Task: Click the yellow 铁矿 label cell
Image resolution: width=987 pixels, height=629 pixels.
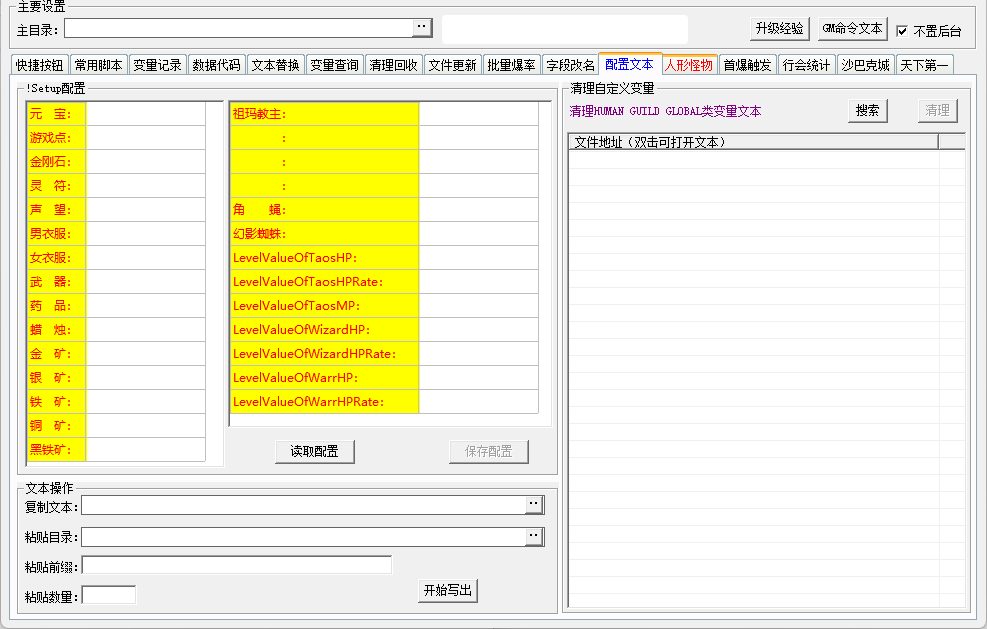Action: click(x=57, y=402)
